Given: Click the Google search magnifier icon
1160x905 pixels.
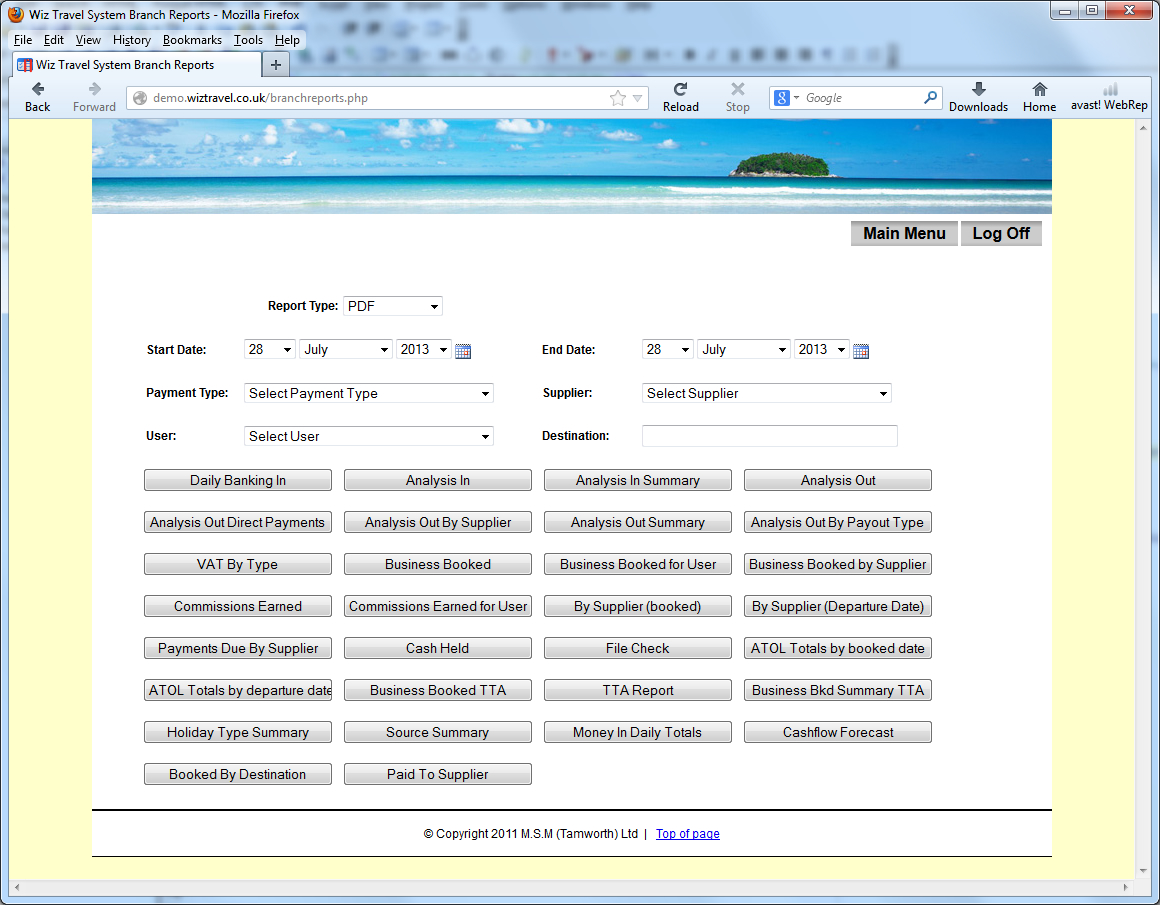Looking at the screenshot, I should click(931, 97).
